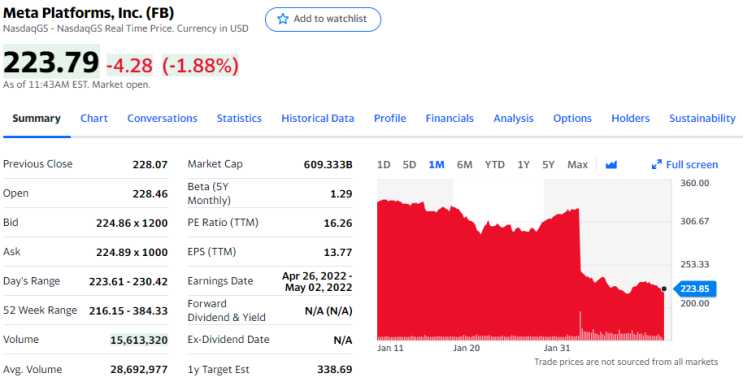
Task: Click the Trade prices not sourced disclaimer
Action: coord(626,362)
